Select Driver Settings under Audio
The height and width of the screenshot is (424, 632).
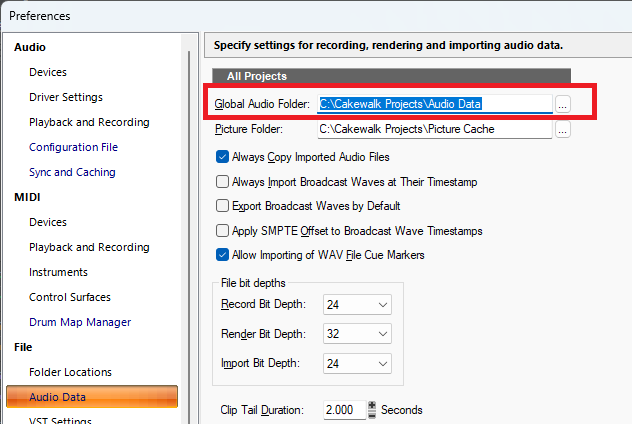(x=66, y=97)
